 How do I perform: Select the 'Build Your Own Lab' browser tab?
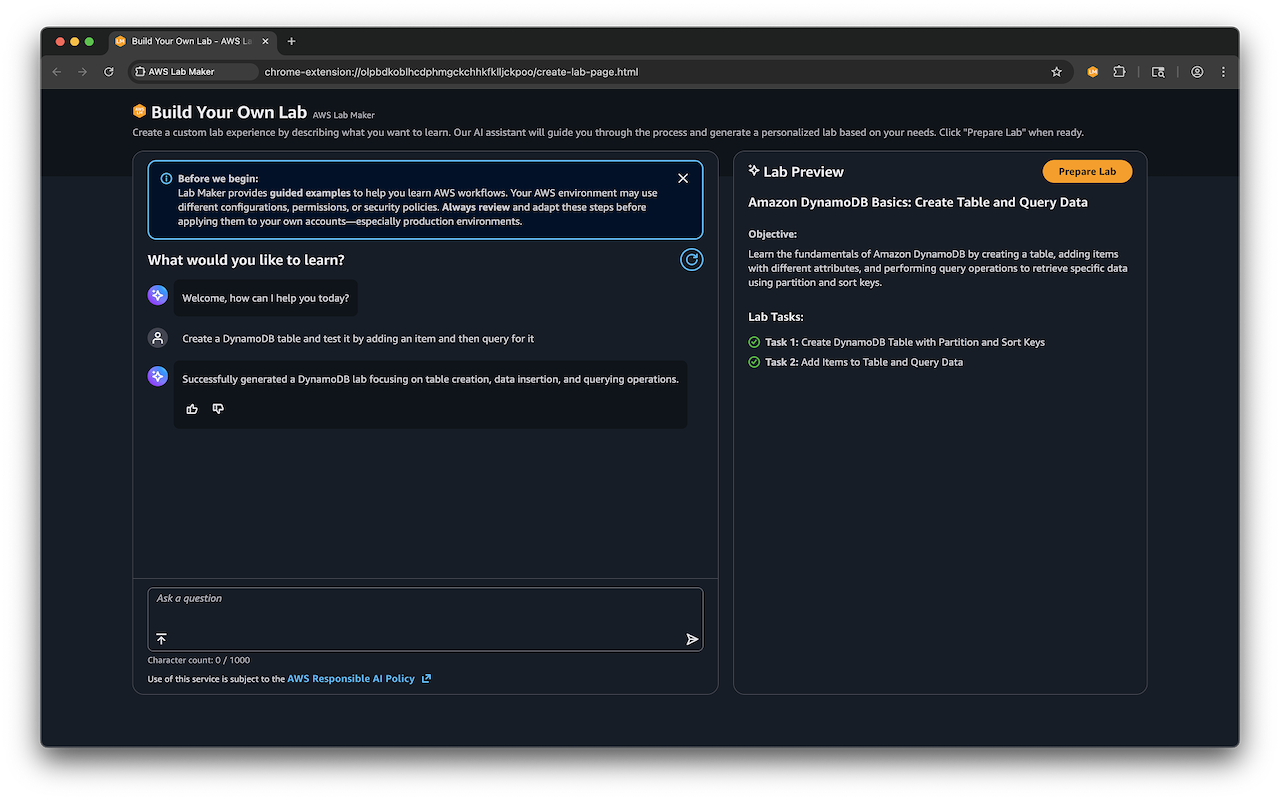(192, 41)
